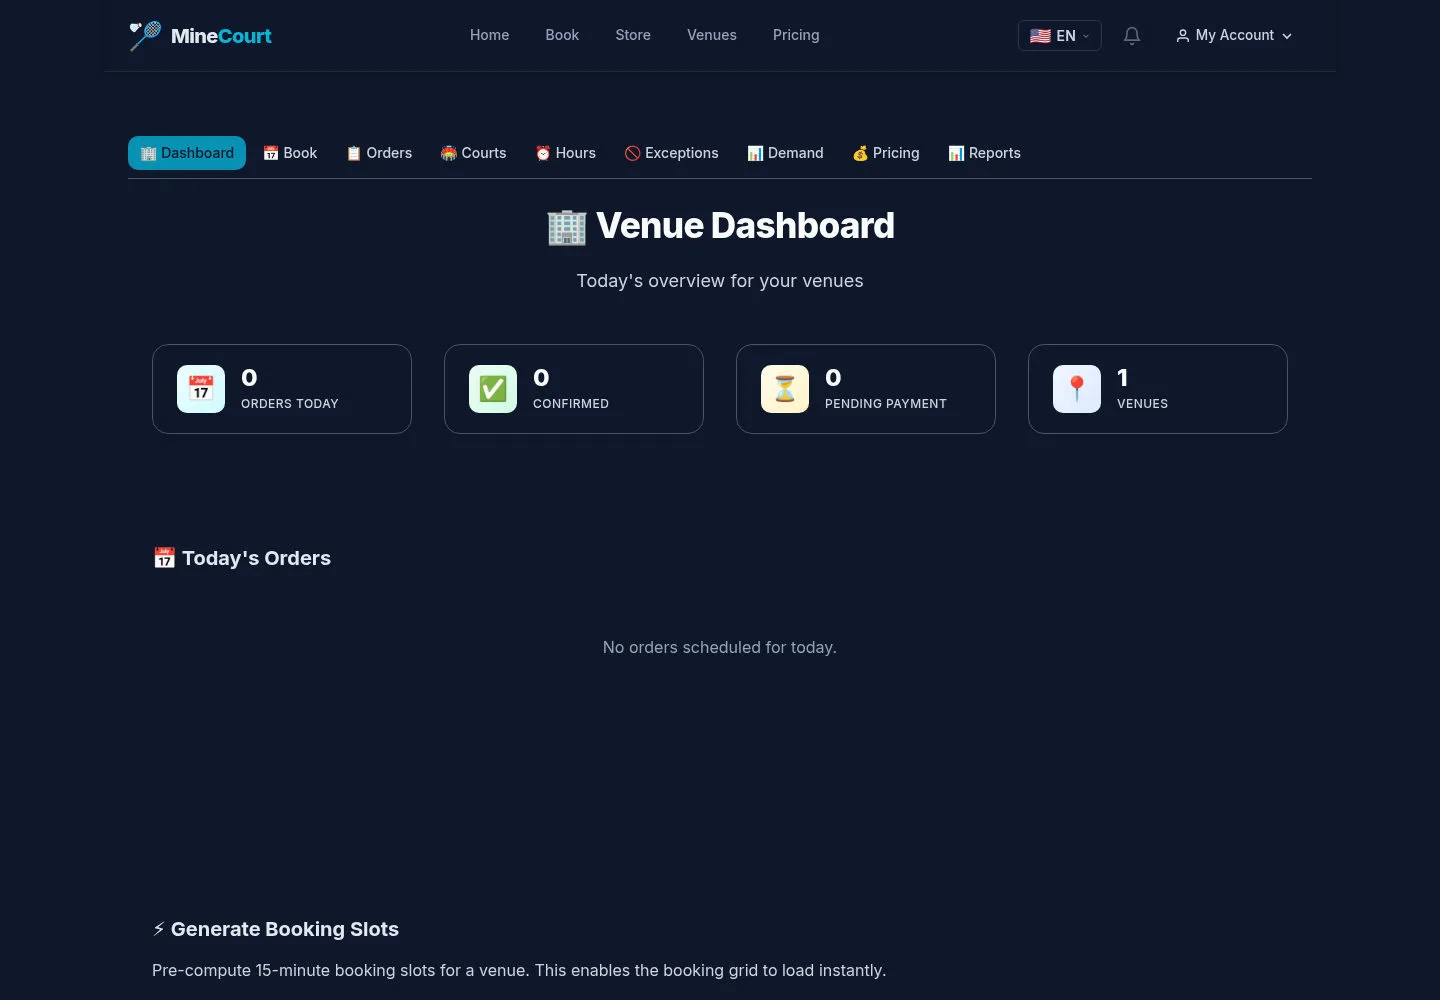The image size is (1440, 1000).
Task: Open the Exceptions tab
Action: tap(672, 153)
